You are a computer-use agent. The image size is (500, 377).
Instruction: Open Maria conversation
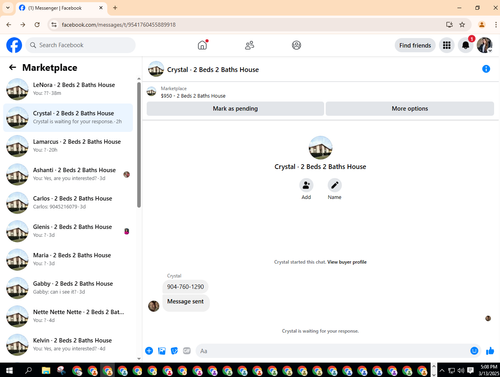click(x=68, y=259)
